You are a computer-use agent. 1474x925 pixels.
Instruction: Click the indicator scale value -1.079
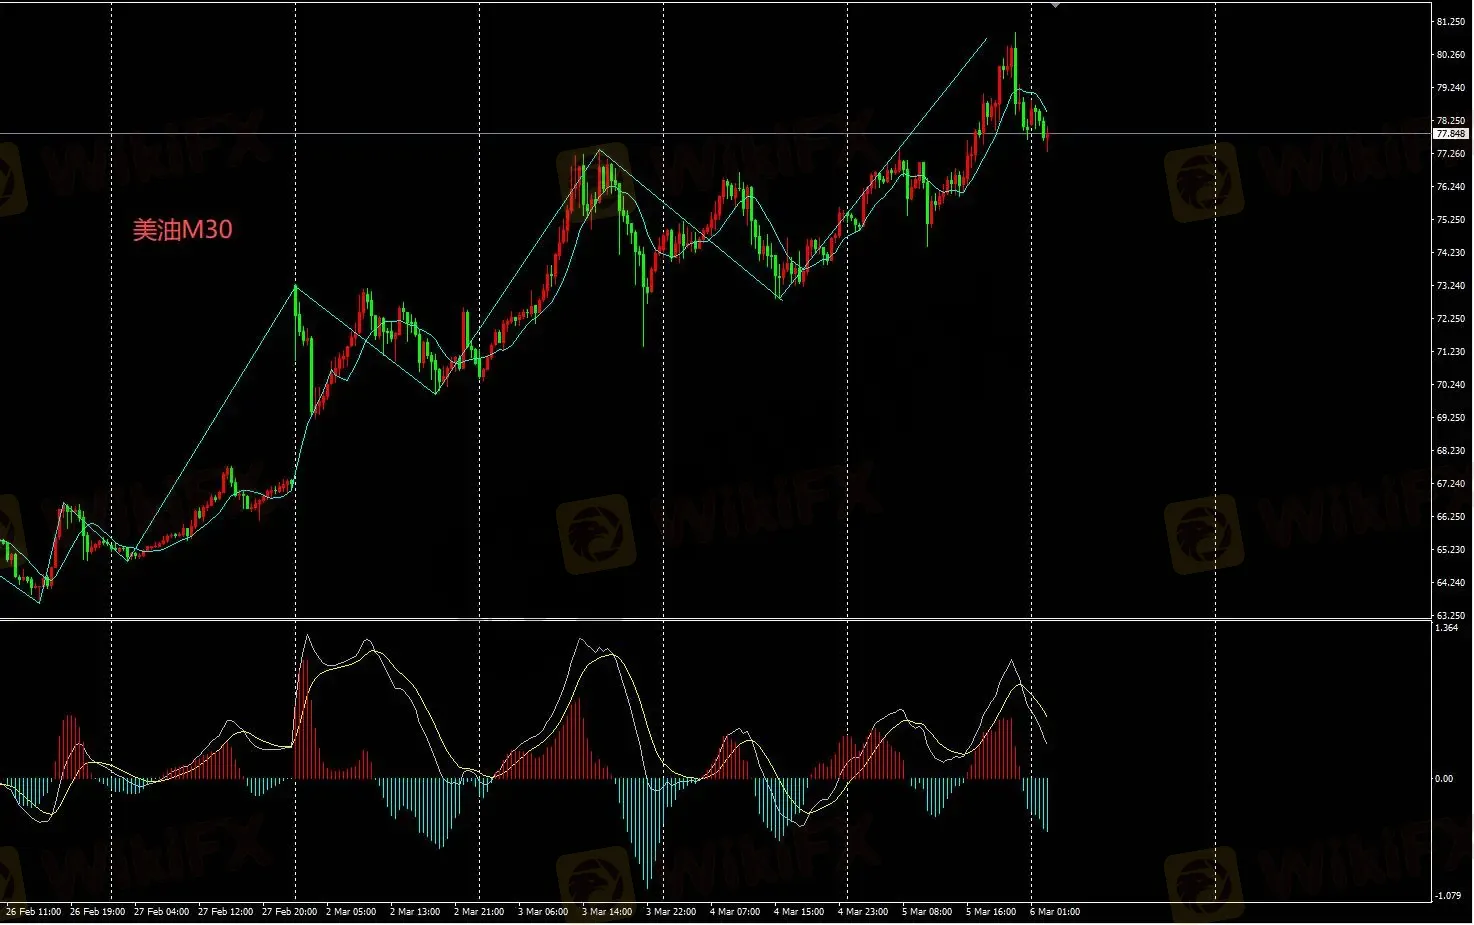[x=1448, y=896]
